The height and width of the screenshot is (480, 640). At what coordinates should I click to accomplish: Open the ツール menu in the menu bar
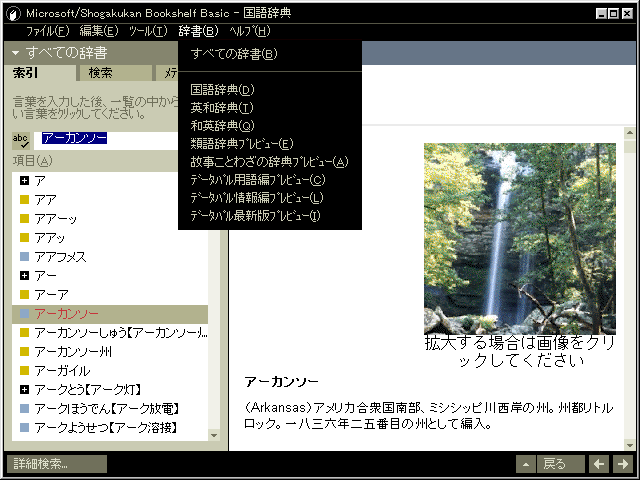click(147, 31)
